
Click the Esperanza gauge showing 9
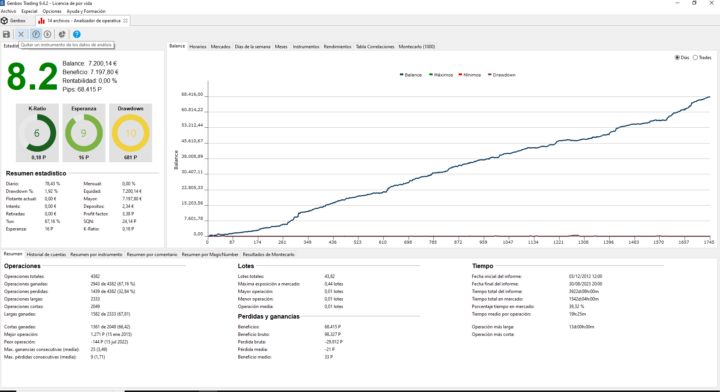84,133
